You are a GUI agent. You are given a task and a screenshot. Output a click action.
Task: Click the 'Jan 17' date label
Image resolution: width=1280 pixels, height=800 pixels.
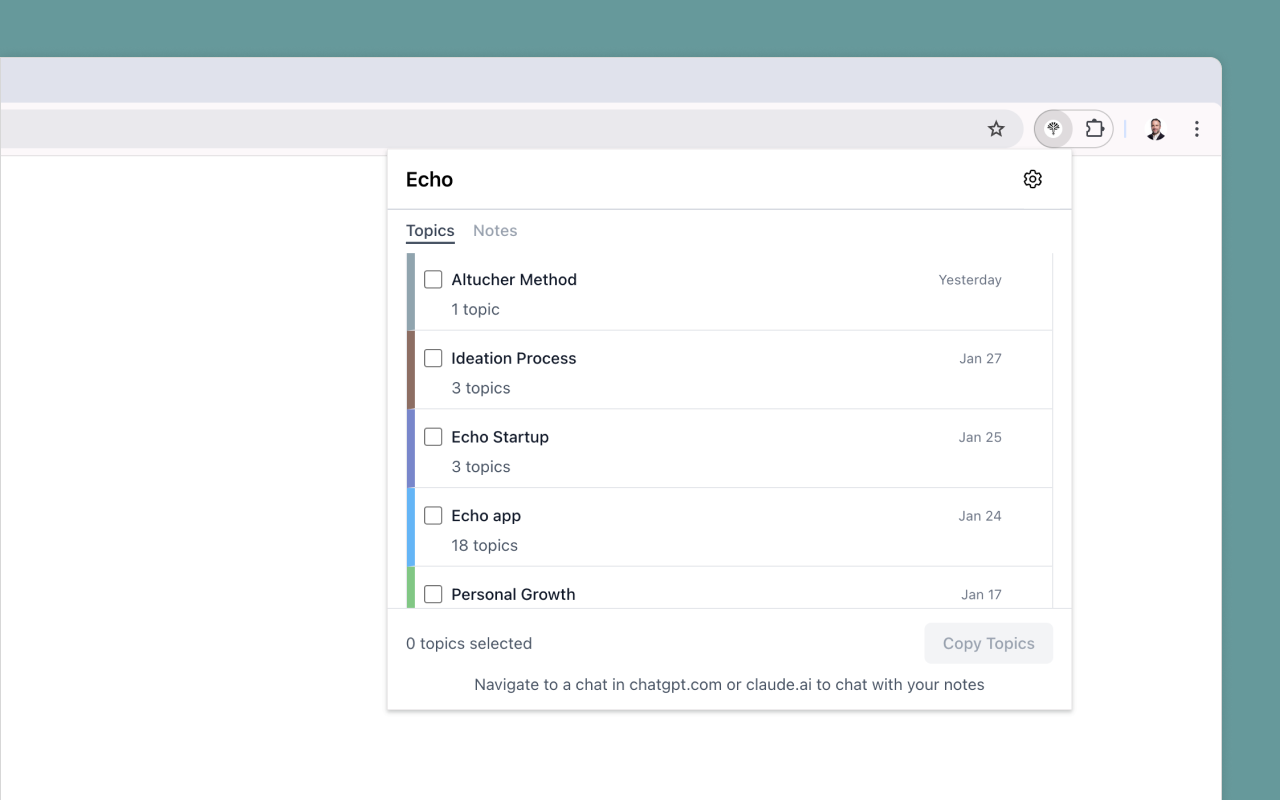pyautogui.click(x=981, y=594)
